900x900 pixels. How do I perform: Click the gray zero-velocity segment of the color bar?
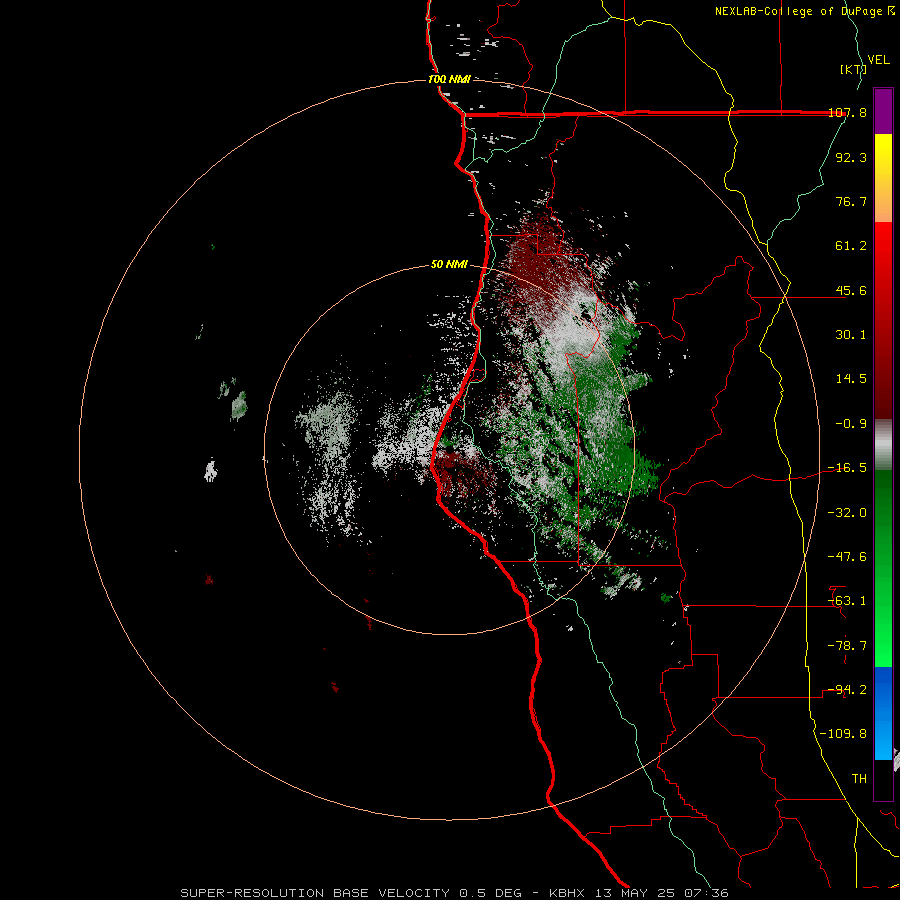(883, 445)
